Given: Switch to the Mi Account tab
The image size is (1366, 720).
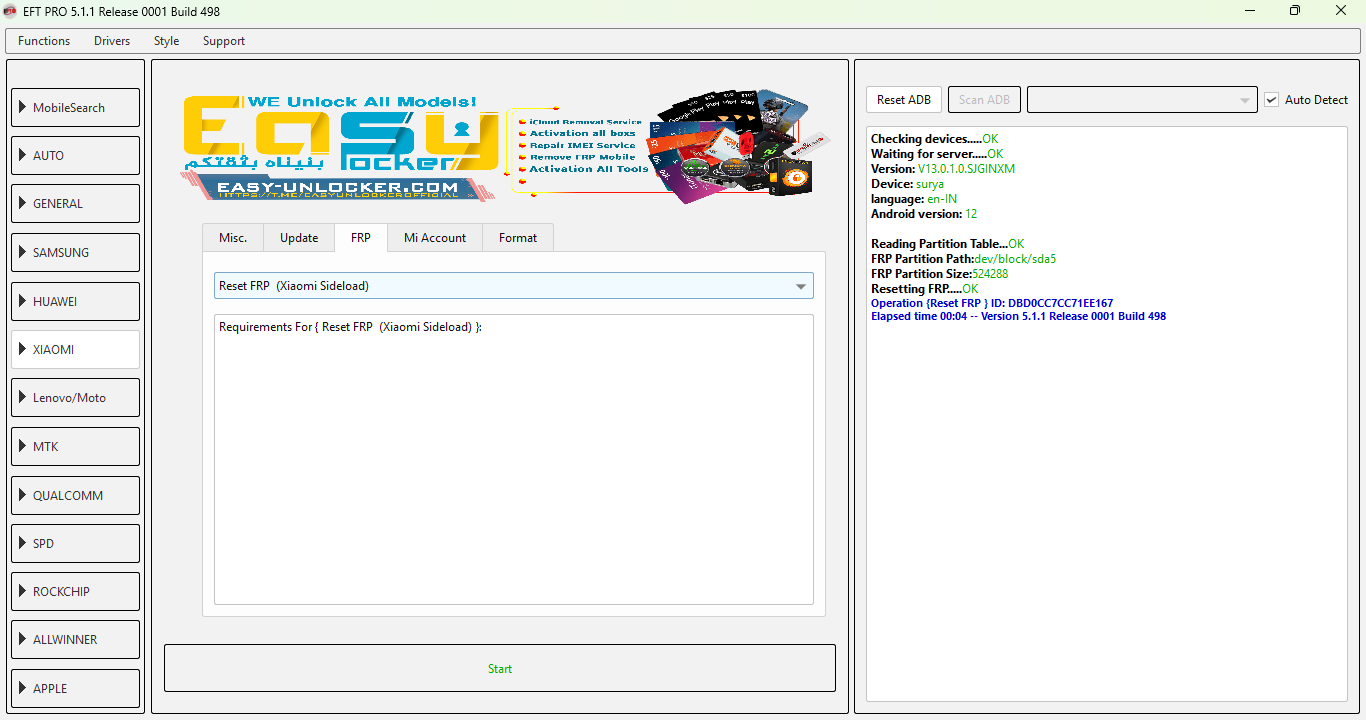Looking at the screenshot, I should pos(435,238).
